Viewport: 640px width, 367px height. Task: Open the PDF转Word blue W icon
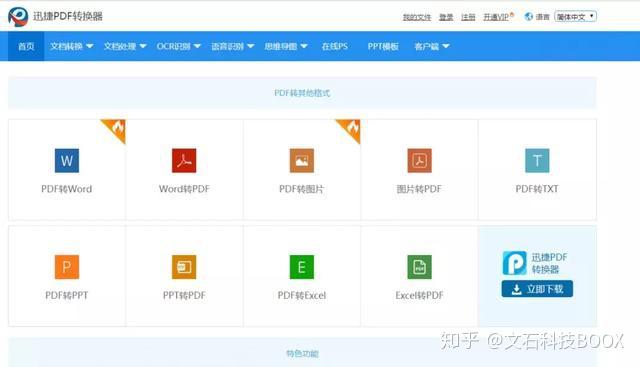[x=67, y=160]
